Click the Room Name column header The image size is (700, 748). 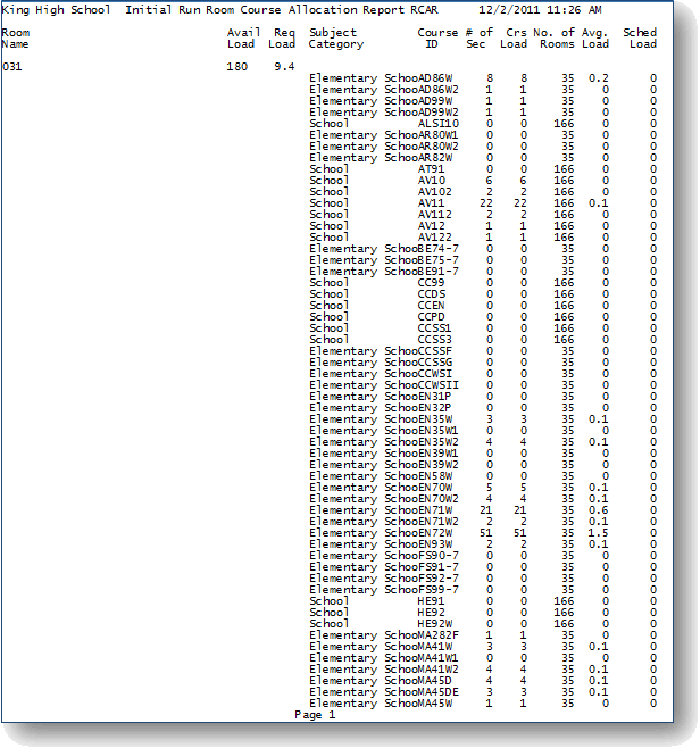15,38
